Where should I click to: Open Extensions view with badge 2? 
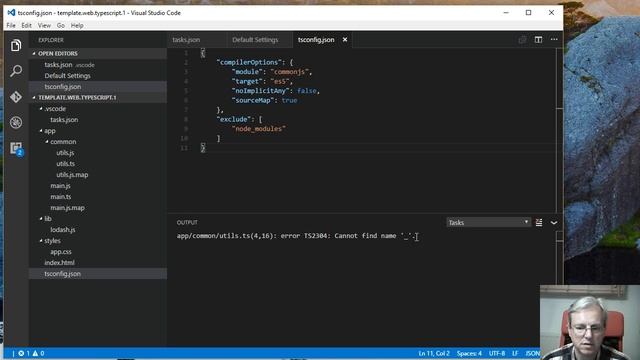[16, 148]
